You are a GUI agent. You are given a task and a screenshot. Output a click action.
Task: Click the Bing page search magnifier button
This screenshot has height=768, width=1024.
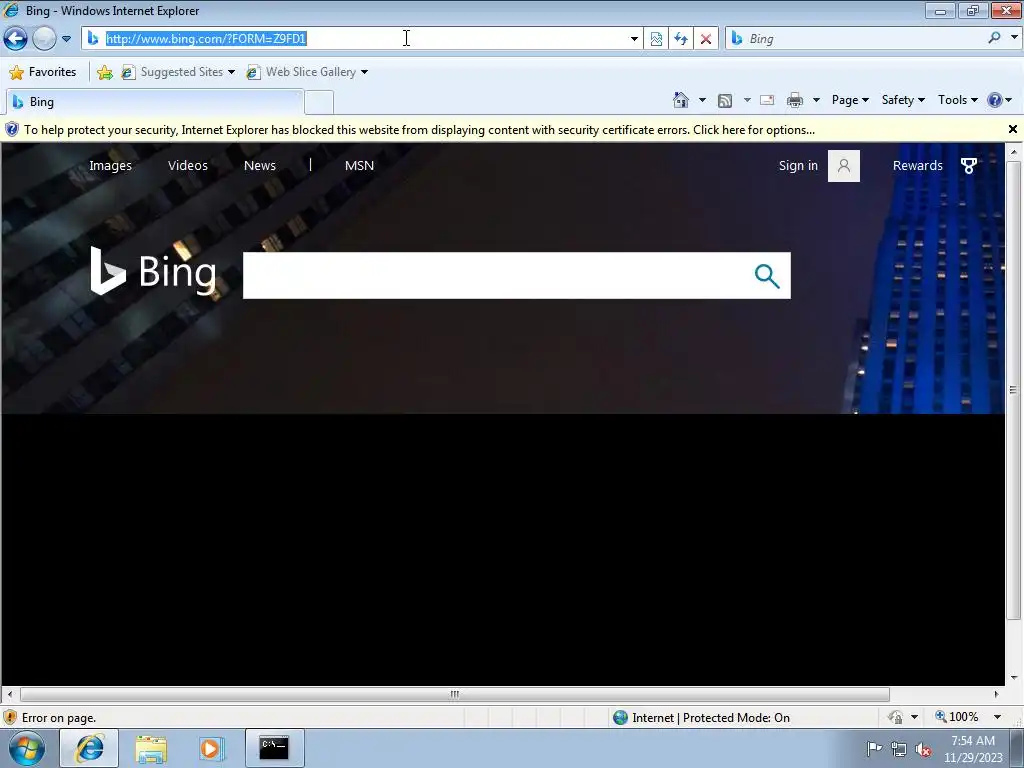(x=767, y=276)
